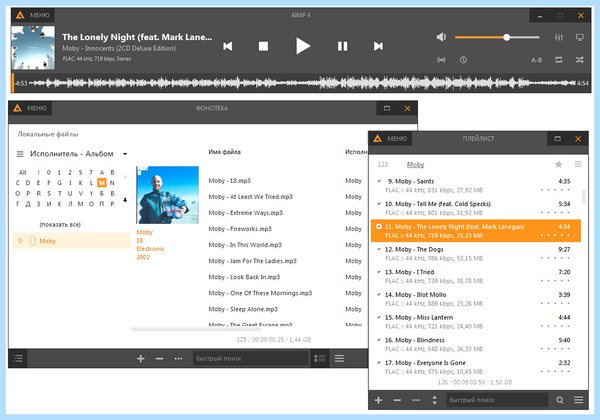Select highlighted letter M in alphabet filter

click(101, 183)
